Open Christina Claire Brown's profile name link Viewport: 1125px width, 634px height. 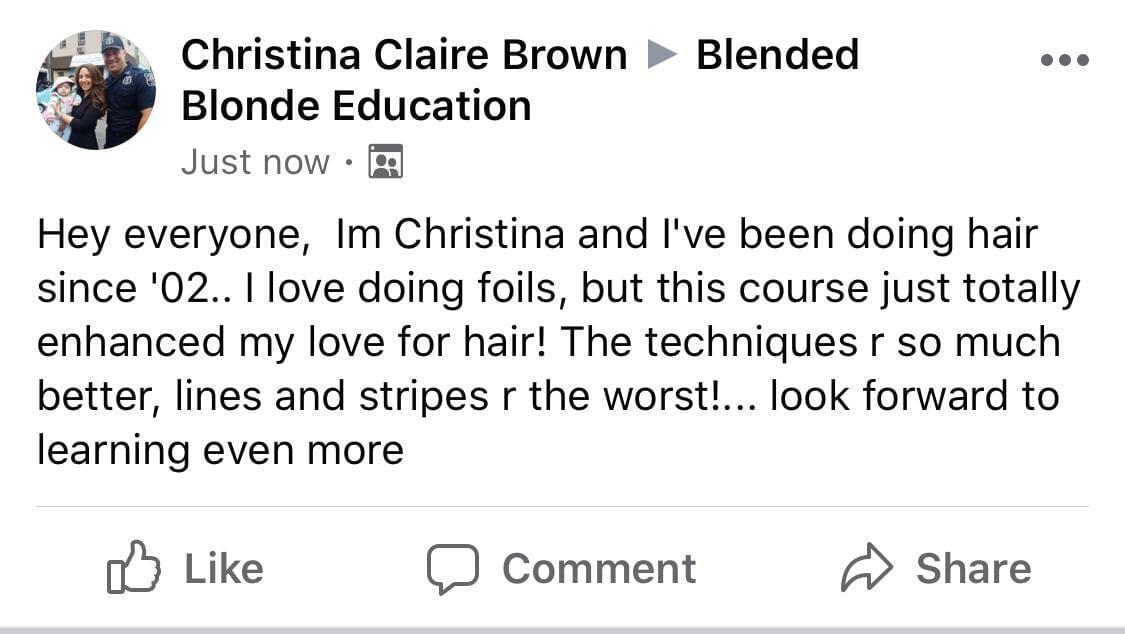click(x=404, y=55)
